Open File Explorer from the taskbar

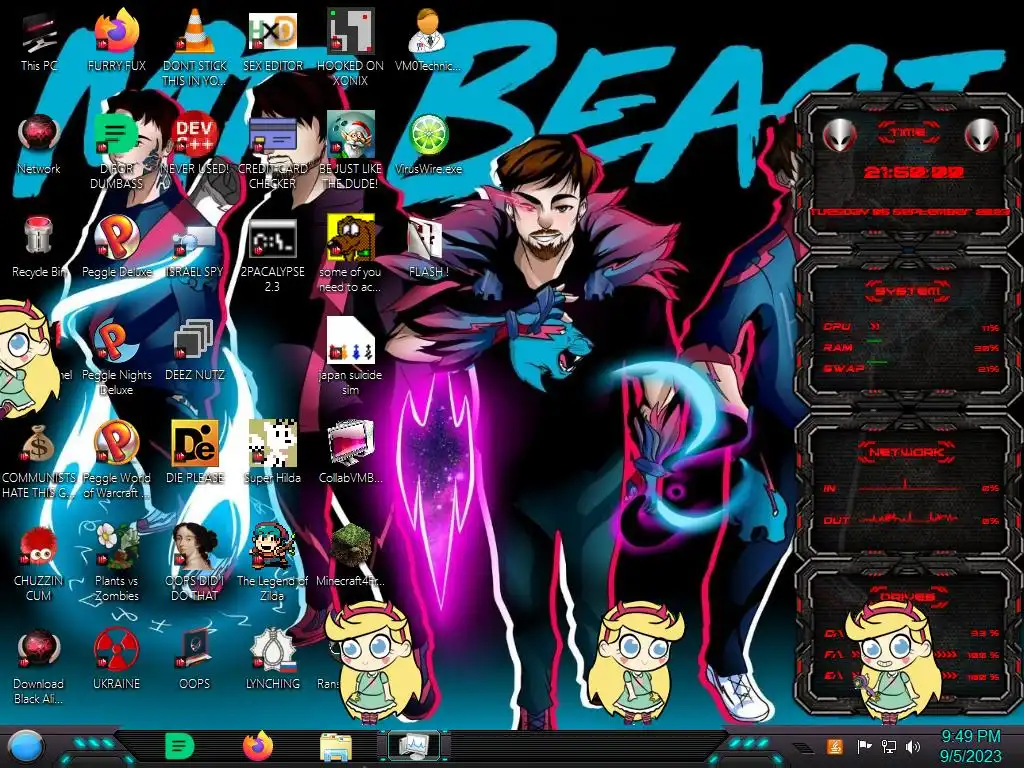336,747
